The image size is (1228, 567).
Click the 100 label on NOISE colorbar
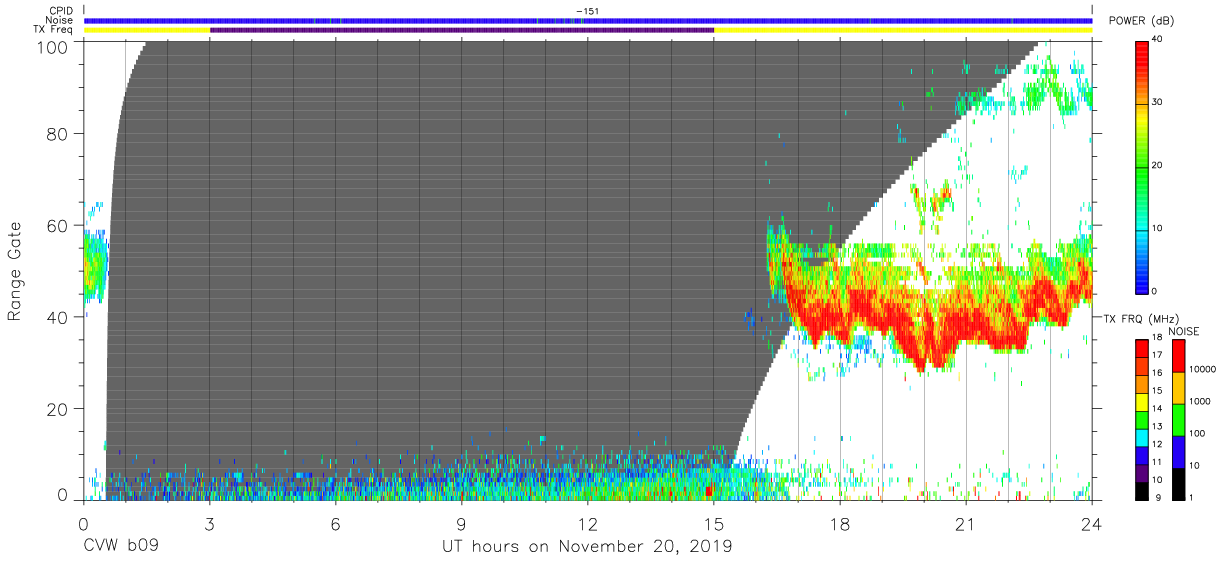[x=1197, y=433]
